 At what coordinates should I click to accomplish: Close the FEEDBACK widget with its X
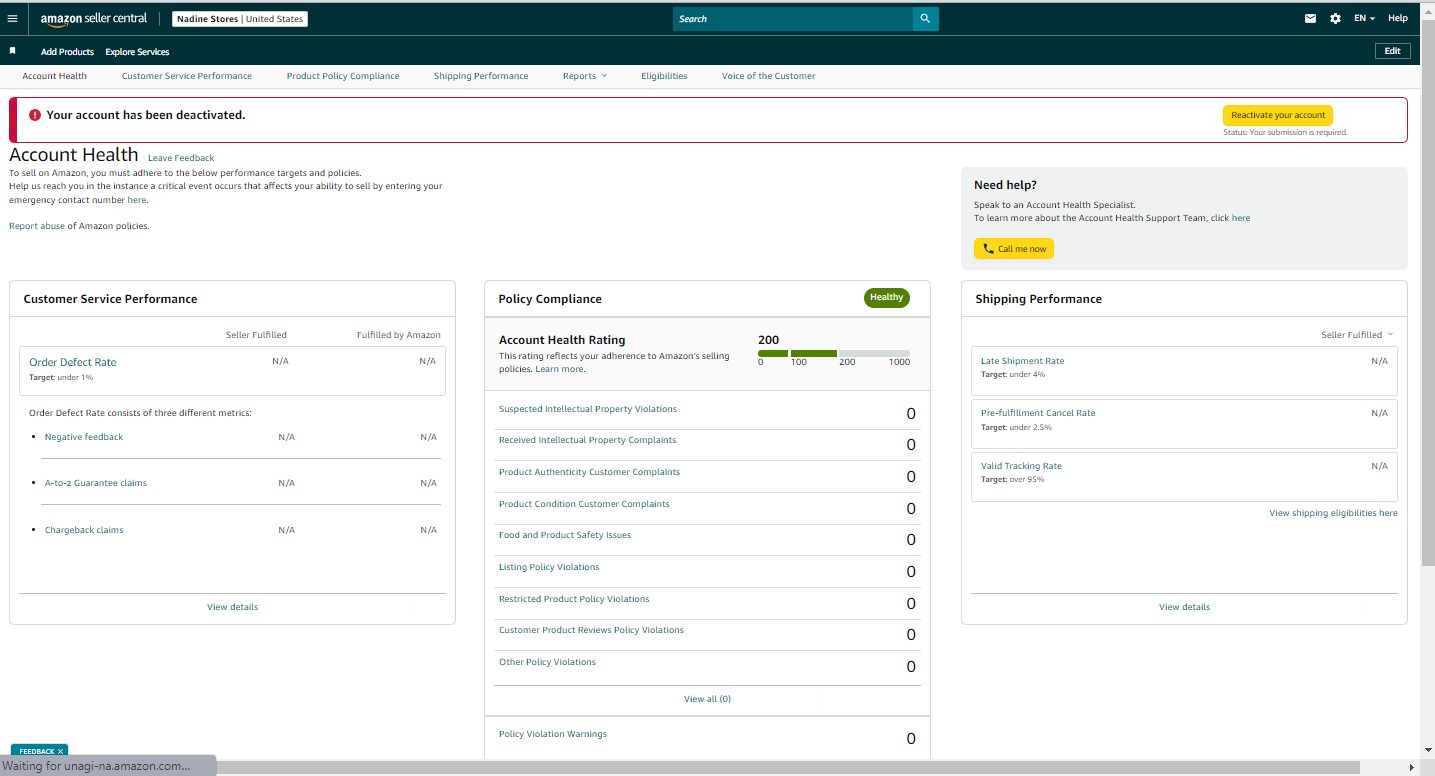(60, 751)
